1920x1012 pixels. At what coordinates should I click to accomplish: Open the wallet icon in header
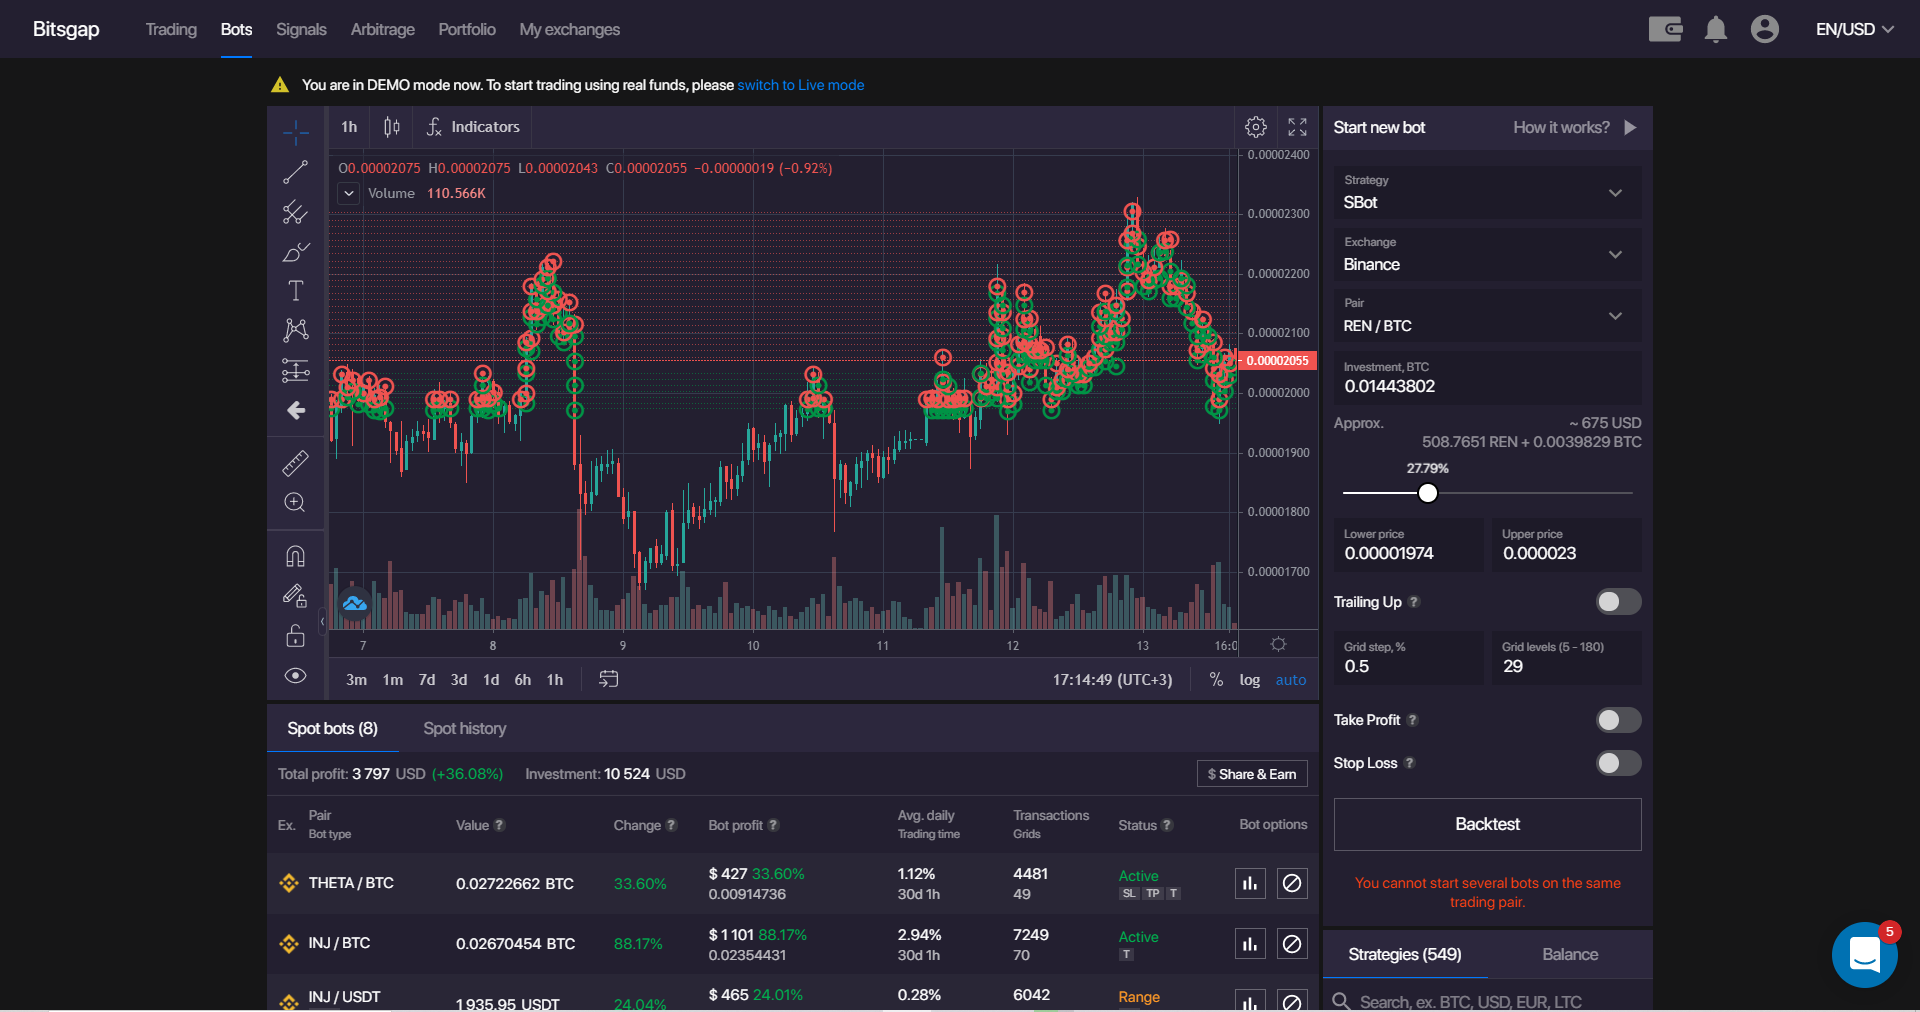(1665, 29)
